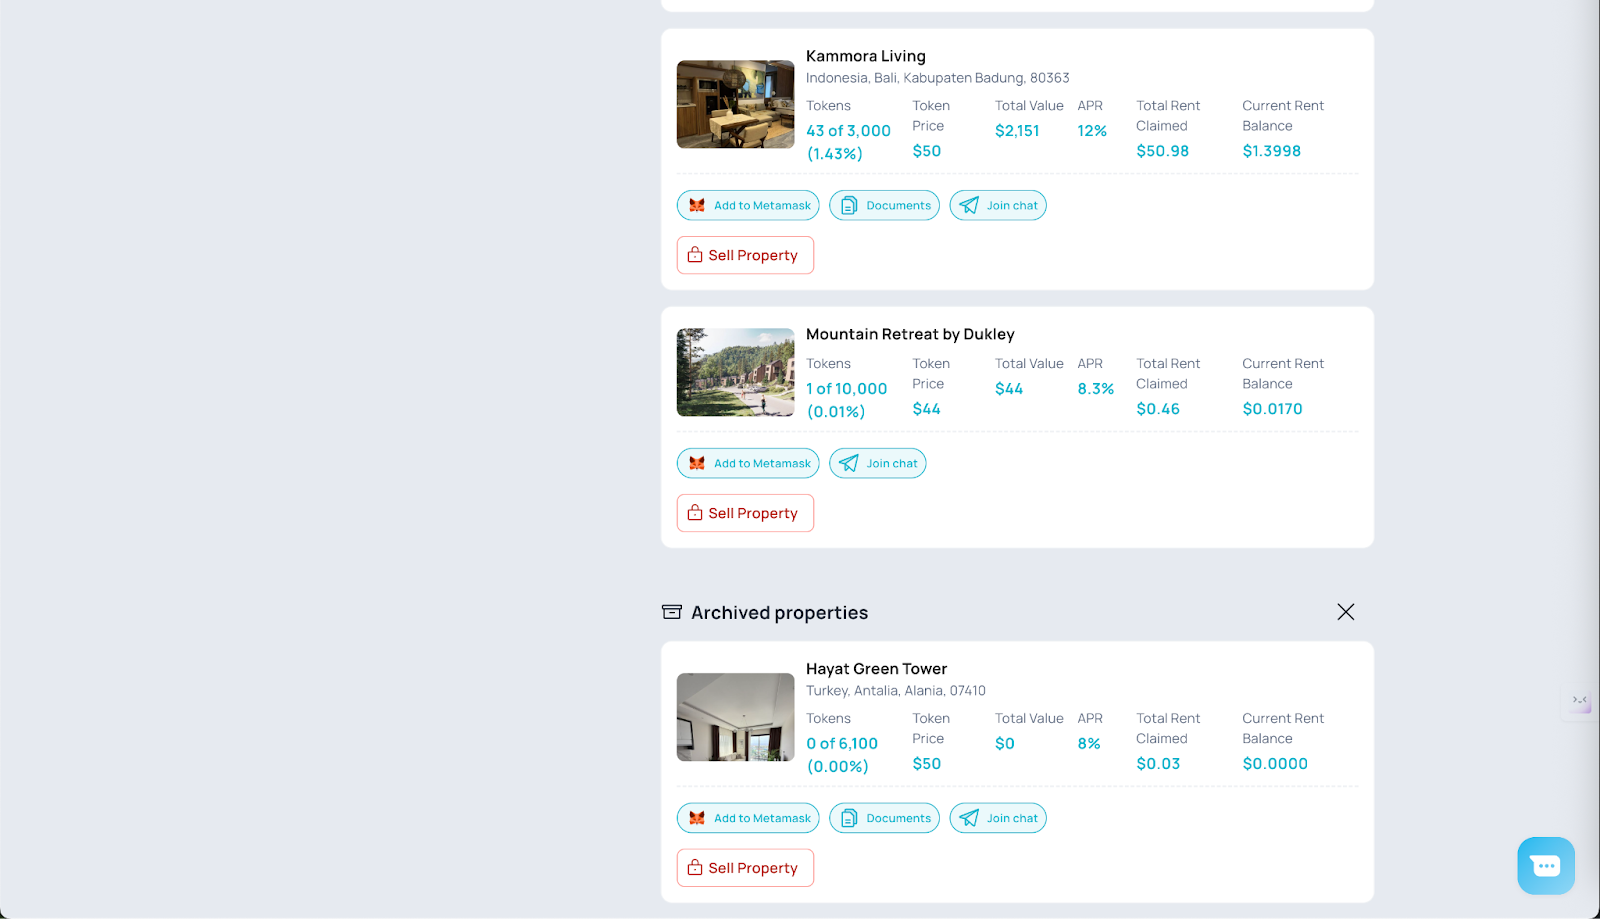The image size is (1600, 919).
Task: Click address Turkey, Antalia, Alania, 07410
Action: coord(896,691)
